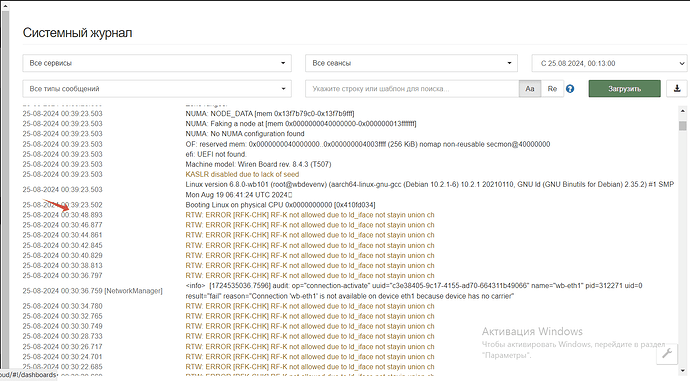Select 'Linux version 6.8.0-wb101' log message

[429, 190]
